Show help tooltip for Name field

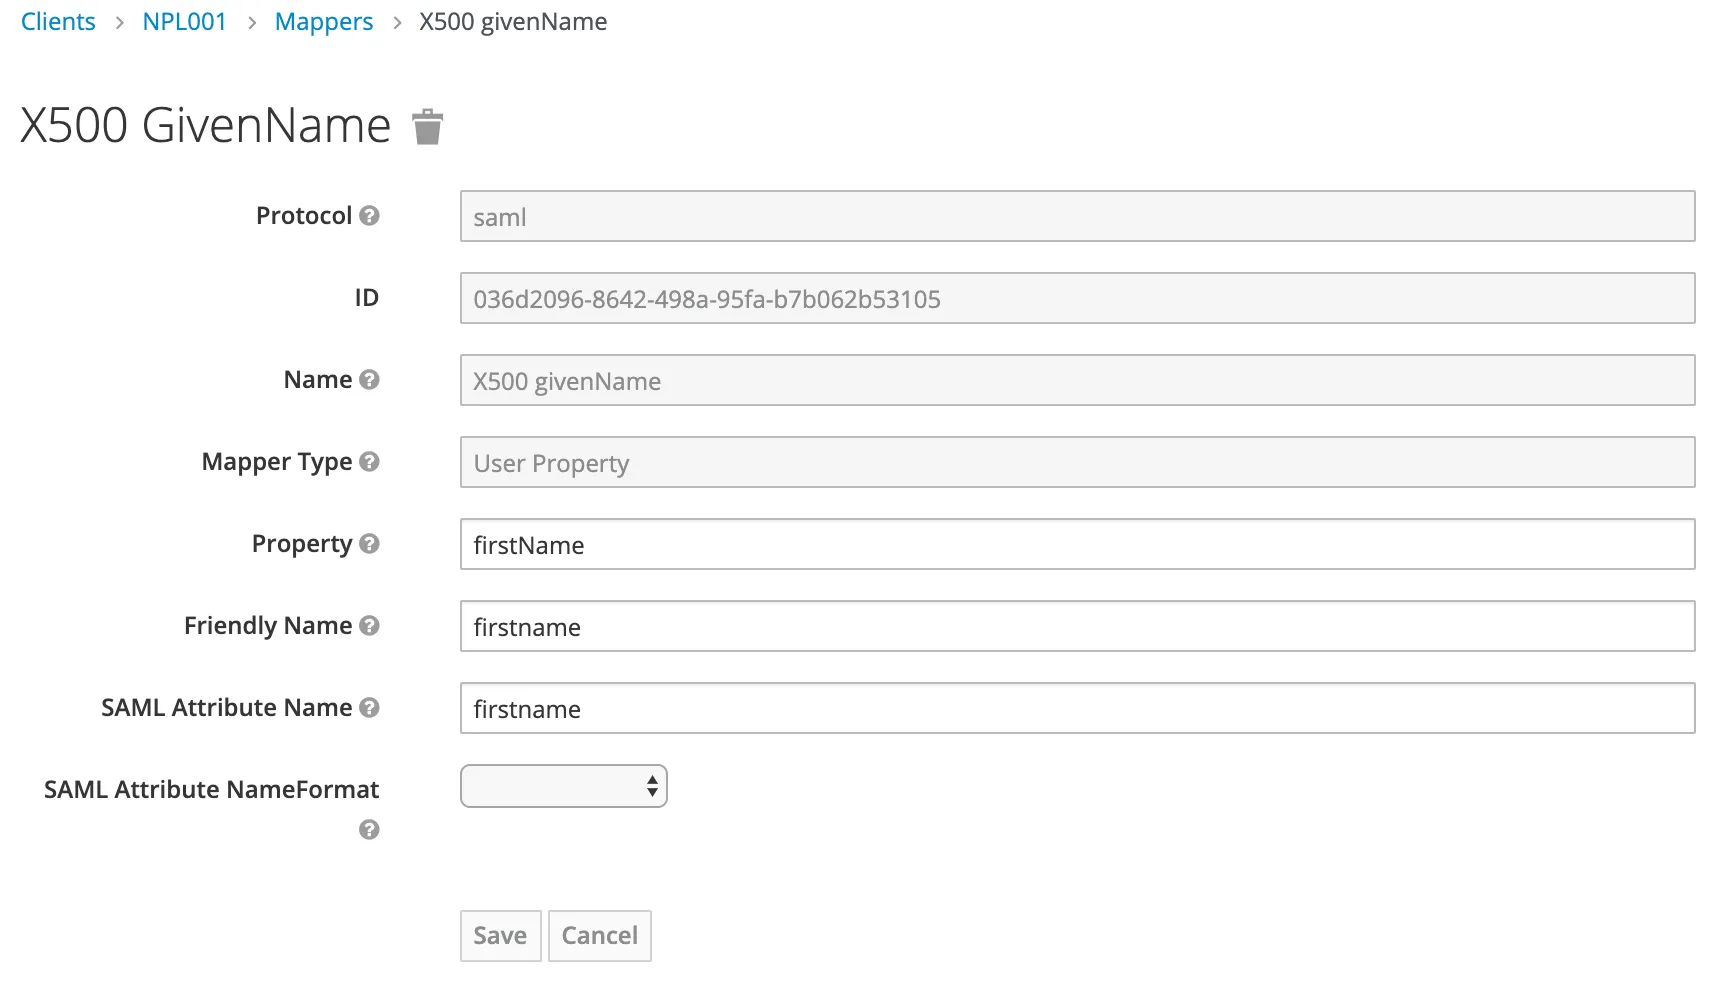pos(369,380)
